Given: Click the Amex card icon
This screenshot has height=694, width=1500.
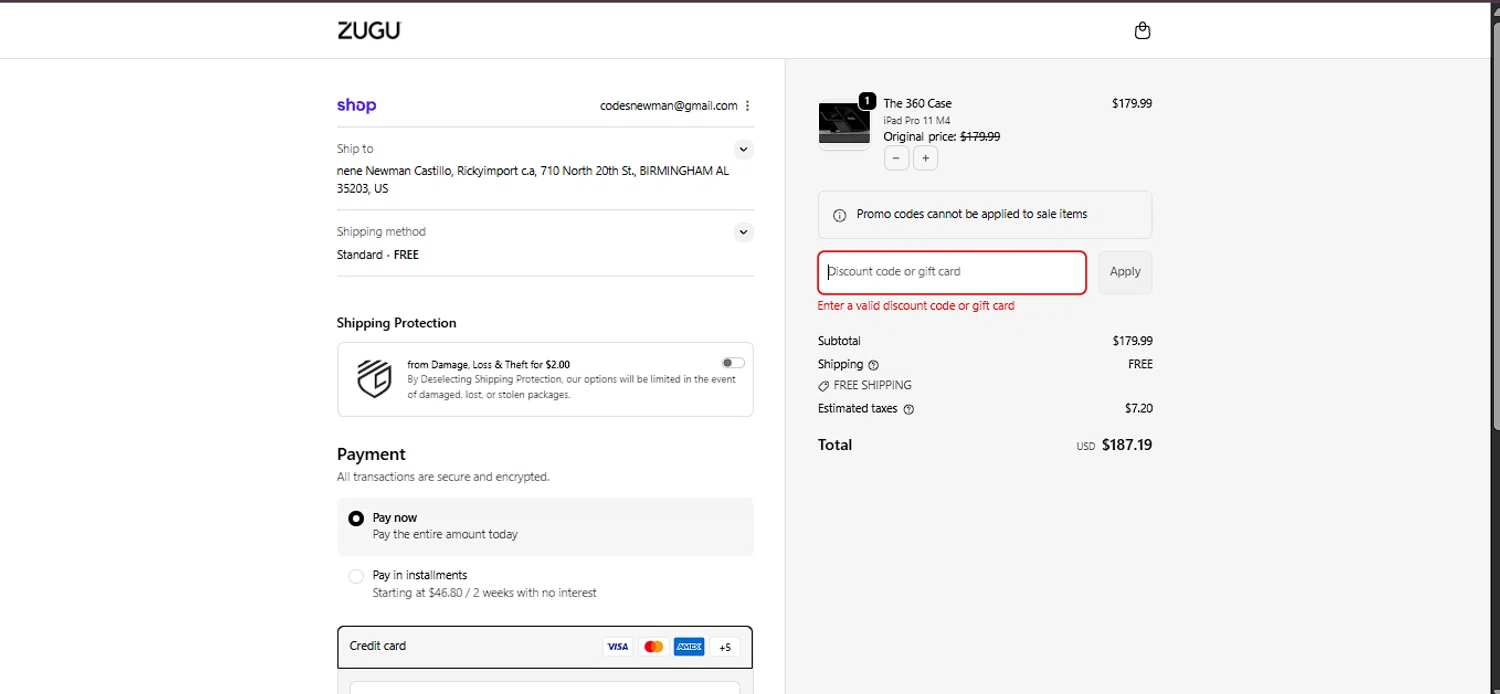Looking at the screenshot, I should (x=689, y=647).
